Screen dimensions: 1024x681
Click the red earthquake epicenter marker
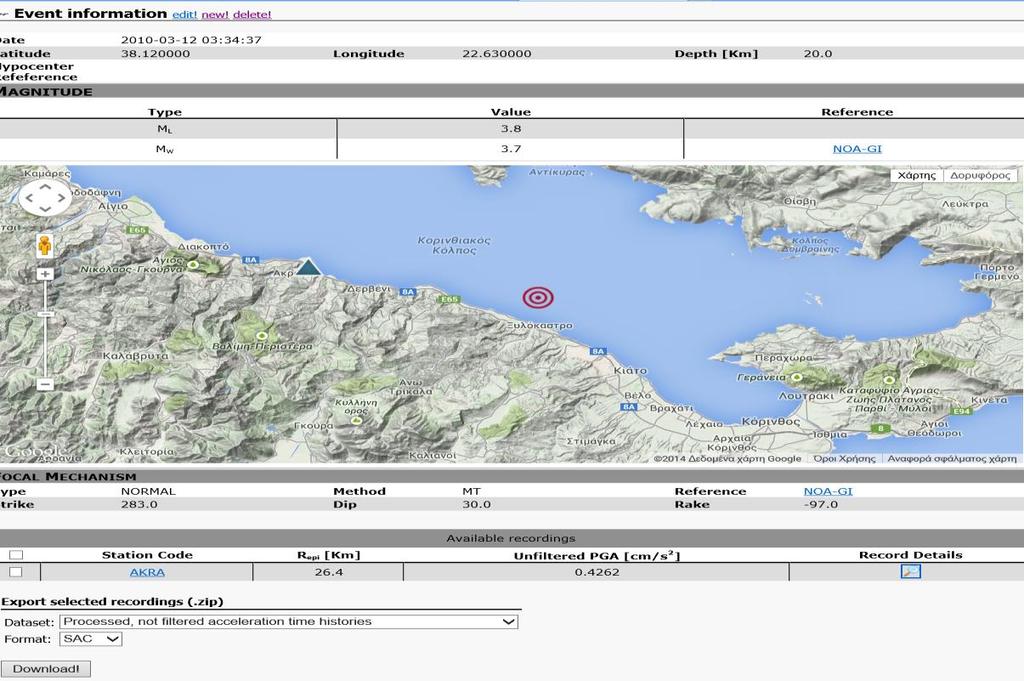pos(537,298)
